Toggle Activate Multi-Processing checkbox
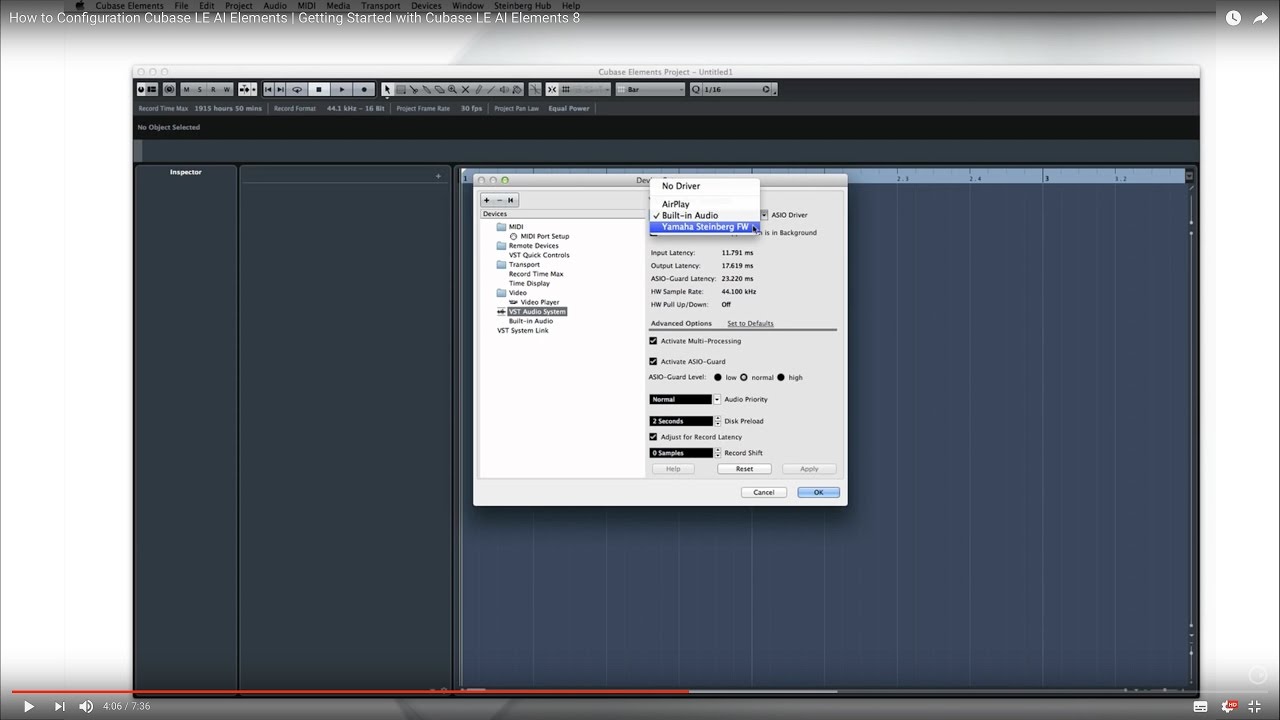Image resolution: width=1280 pixels, height=720 pixels. [x=653, y=341]
